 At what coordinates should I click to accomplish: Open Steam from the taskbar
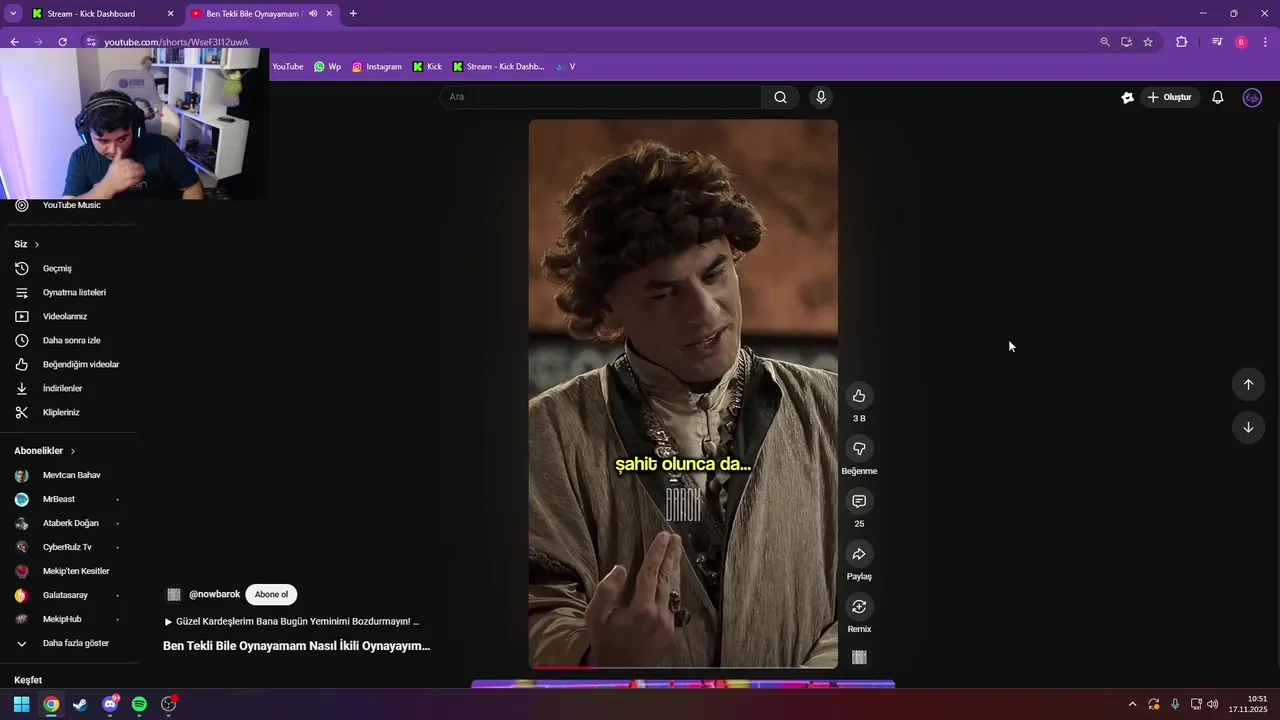pyautogui.click(x=80, y=704)
